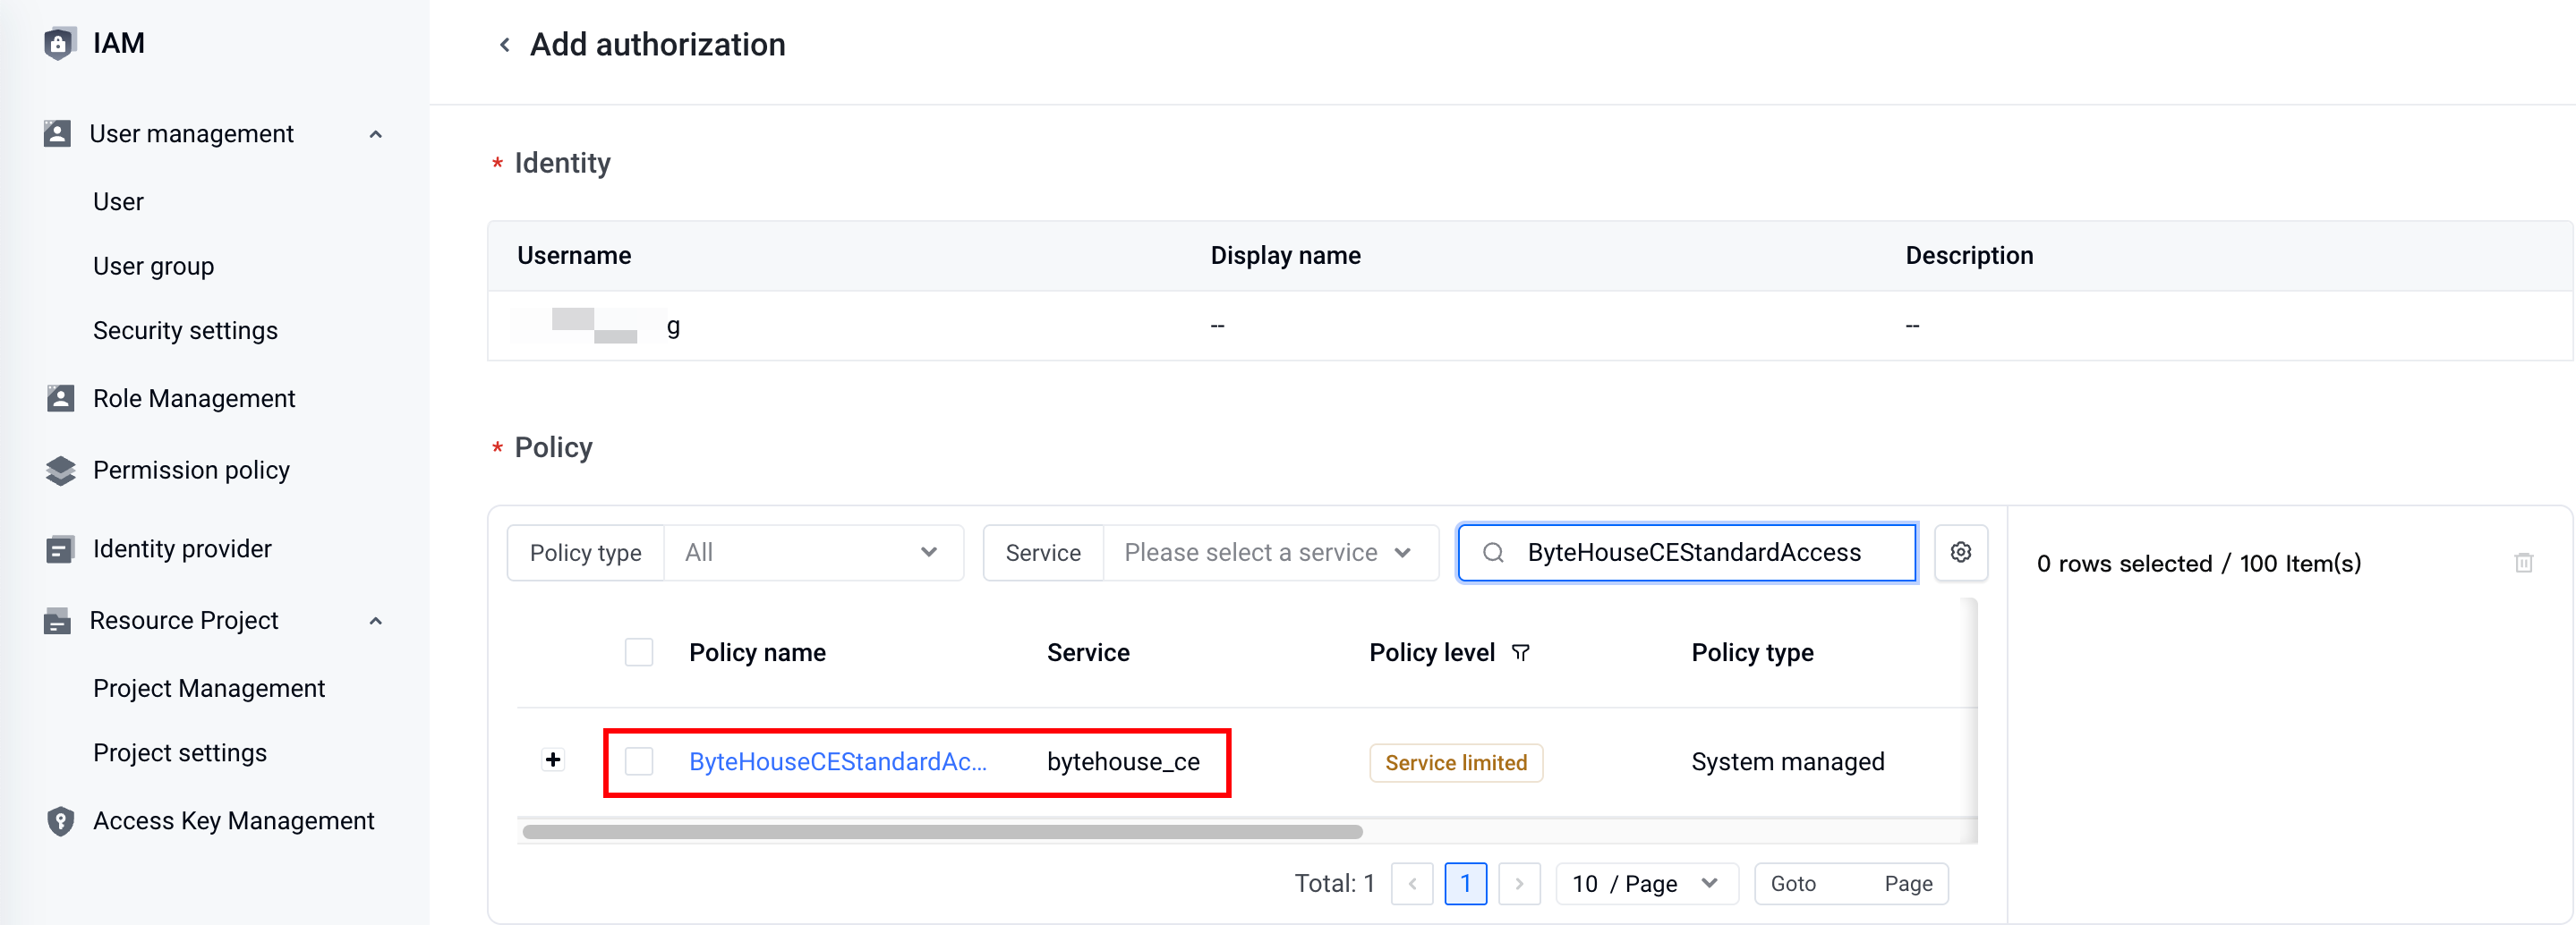The image size is (2576, 925).
Task: Click the Identity provider sidebar icon
Action: (59, 549)
